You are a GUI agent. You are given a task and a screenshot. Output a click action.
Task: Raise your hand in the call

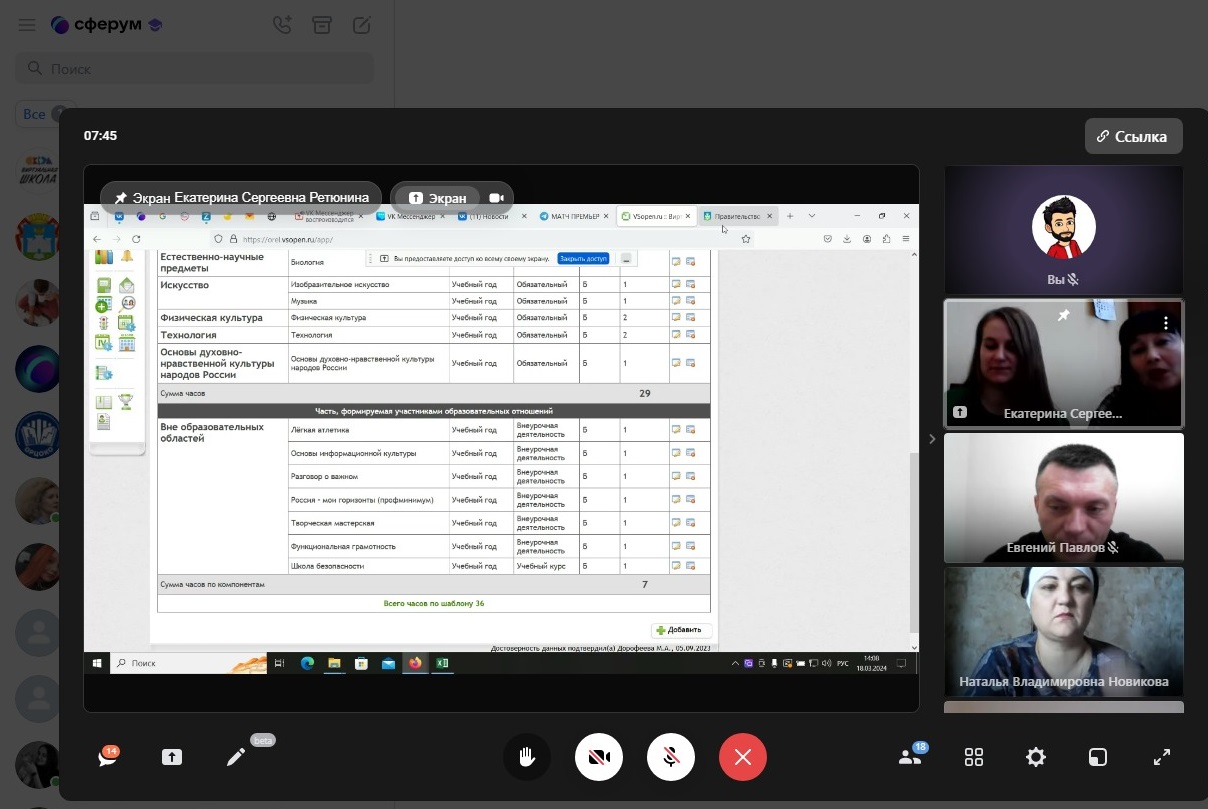click(x=527, y=757)
